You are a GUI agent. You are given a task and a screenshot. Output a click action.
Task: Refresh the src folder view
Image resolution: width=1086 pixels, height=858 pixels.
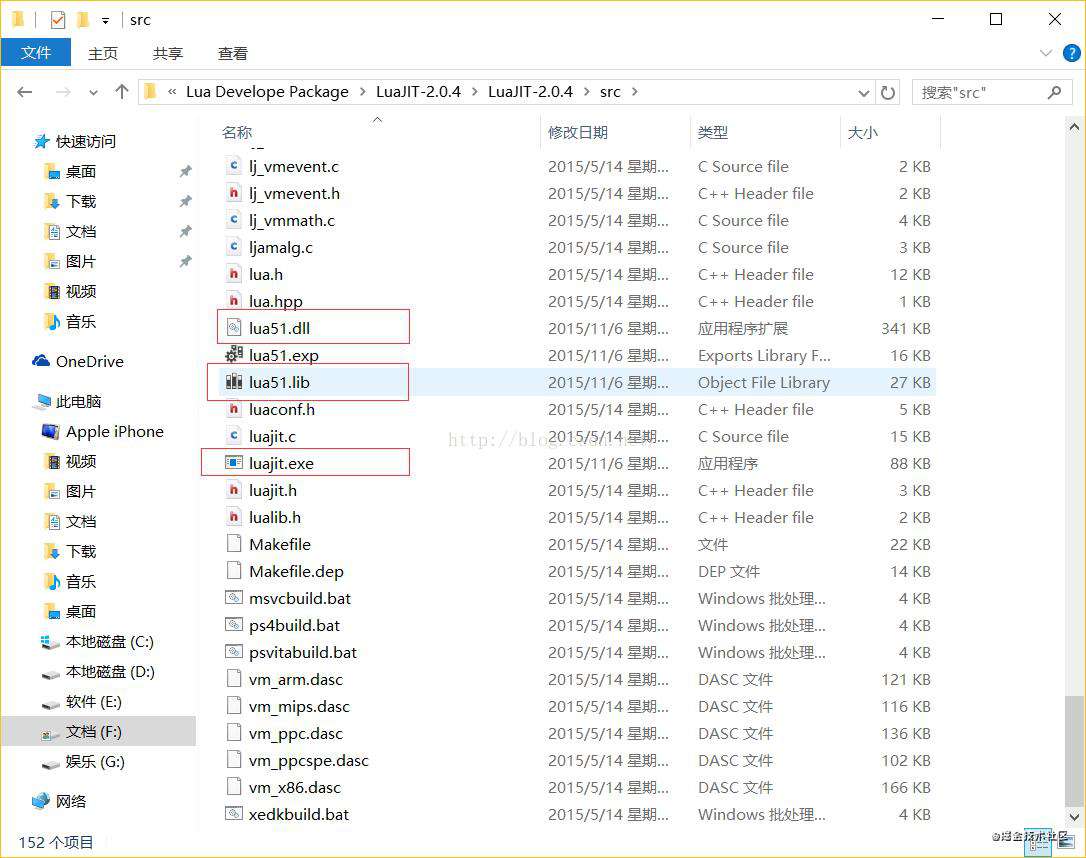(x=888, y=92)
